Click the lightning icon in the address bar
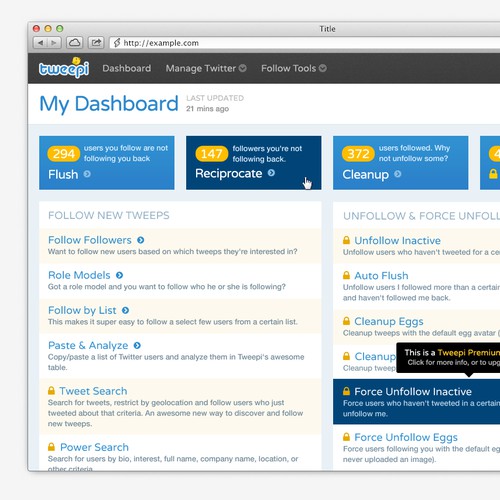The image size is (500, 500). (117, 43)
